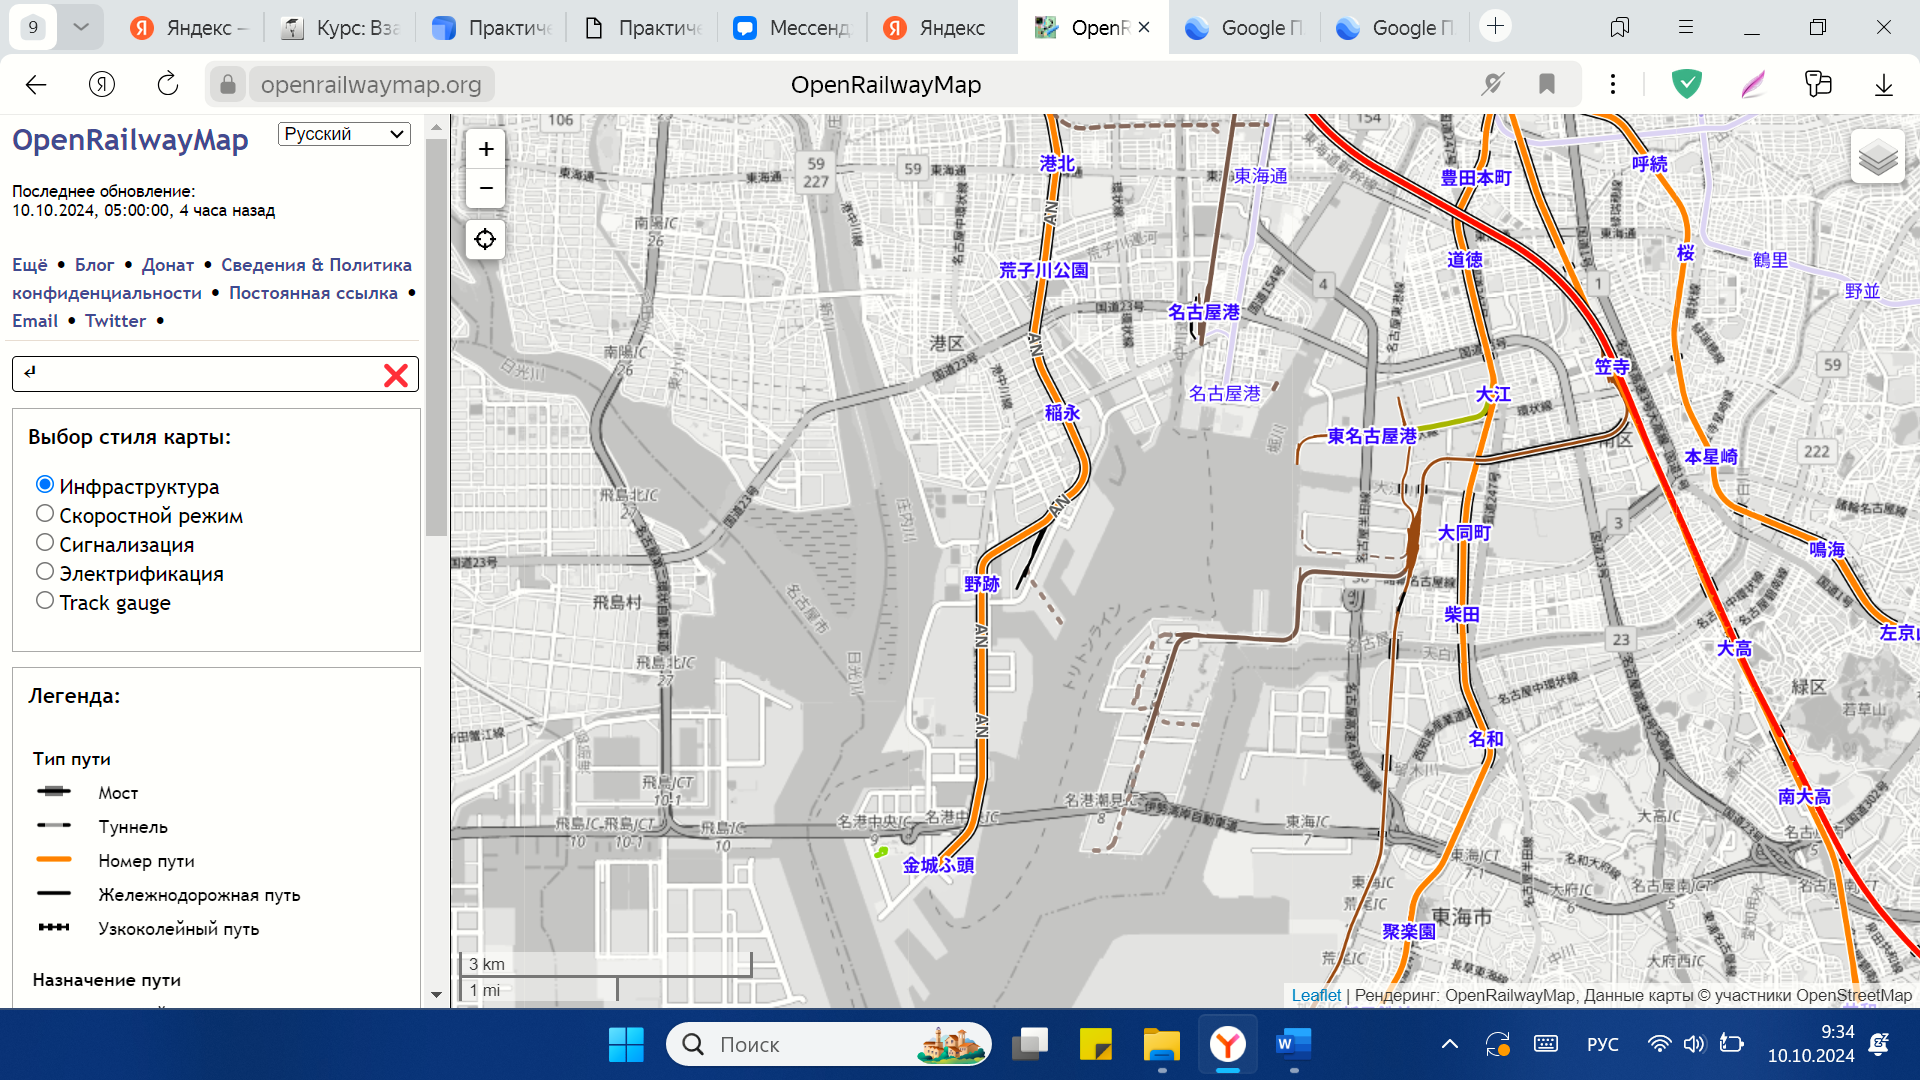The height and width of the screenshot is (1080, 1920).
Task: Show hidden system tray icons
Action: (x=1449, y=1045)
